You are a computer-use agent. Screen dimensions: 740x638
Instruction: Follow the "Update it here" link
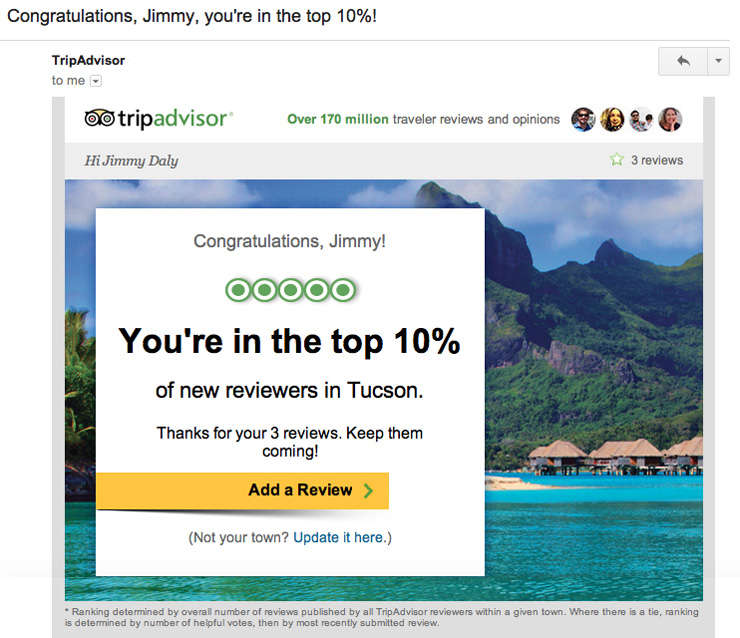coord(338,537)
